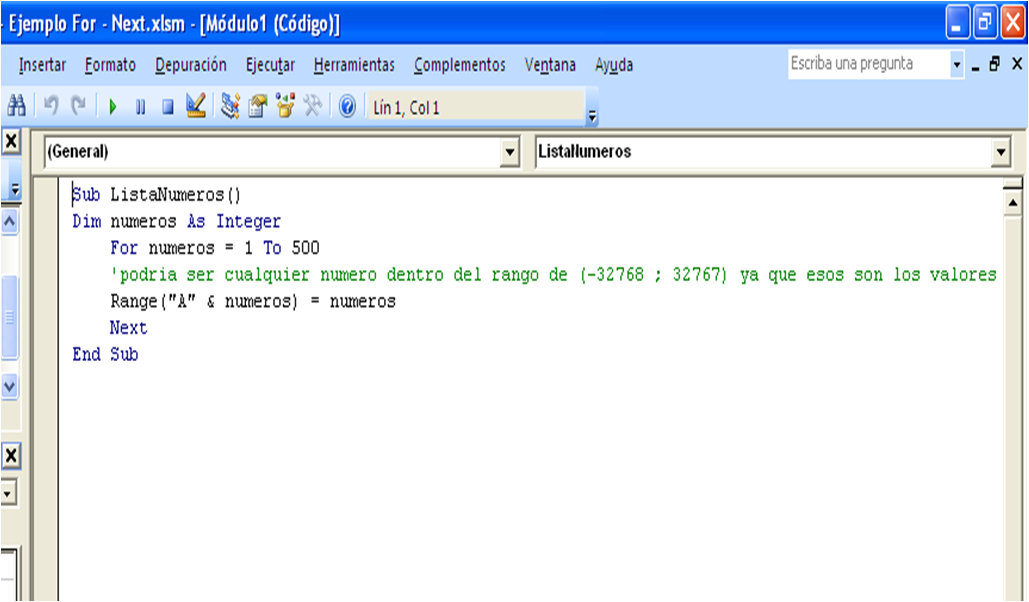Expand the help search box dropdown arrow
Image resolution: width=1029 pixels, height=602 pixels.
click(x=957, y=65)
